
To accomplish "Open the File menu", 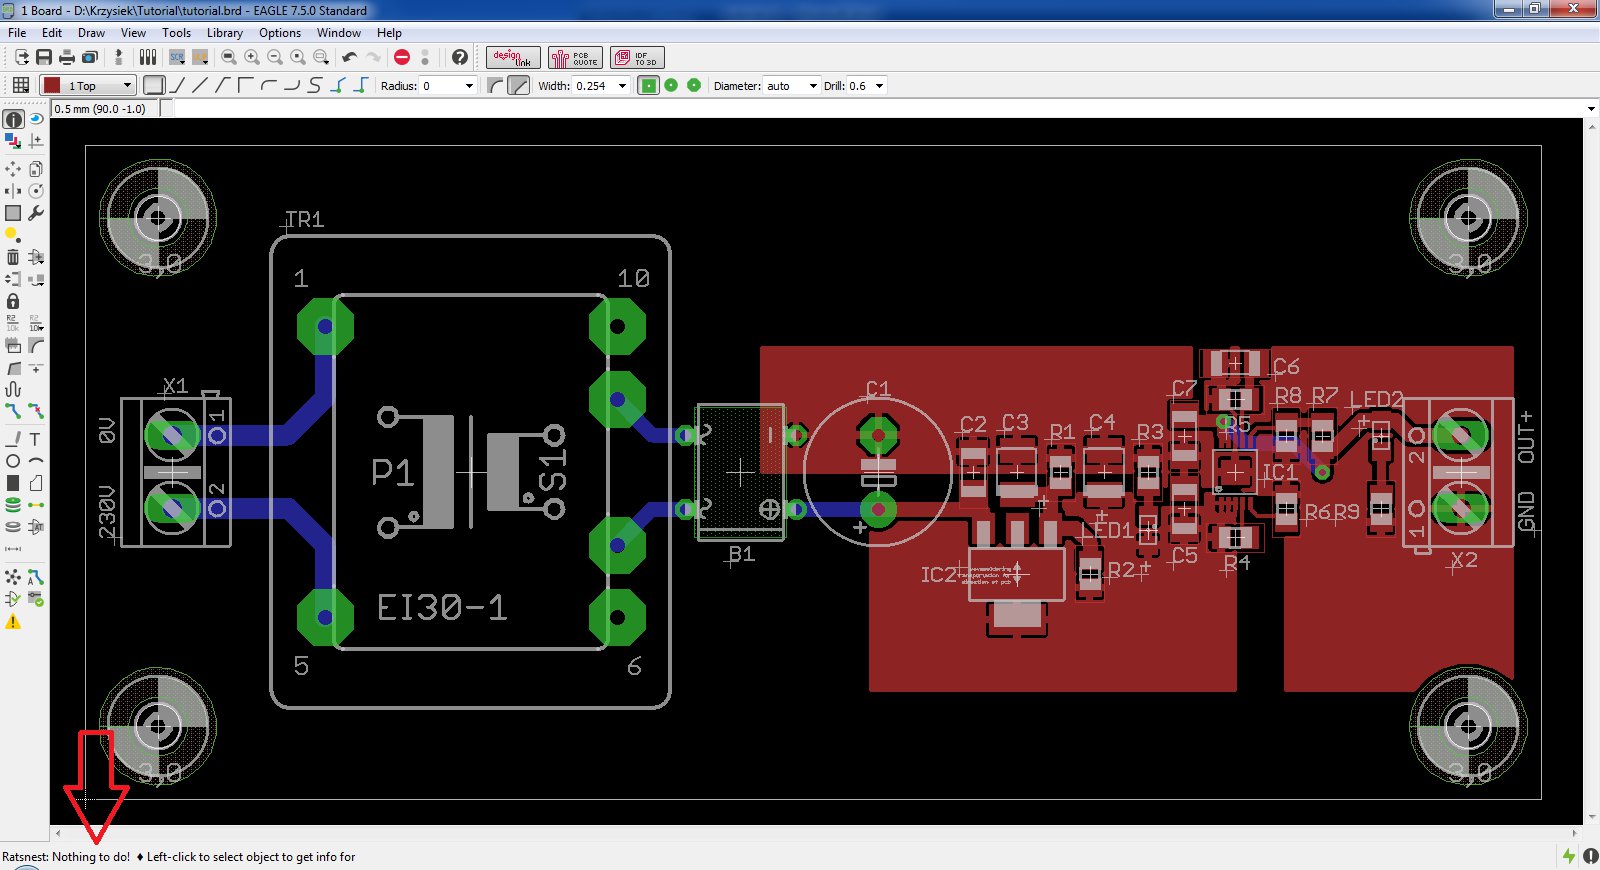I will (x=17, y=33).
